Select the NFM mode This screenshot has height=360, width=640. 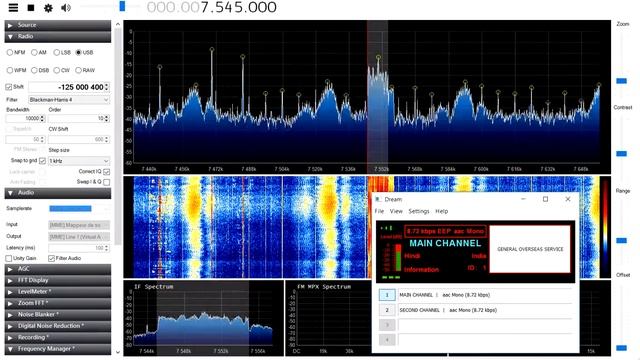tap(10, 52)
